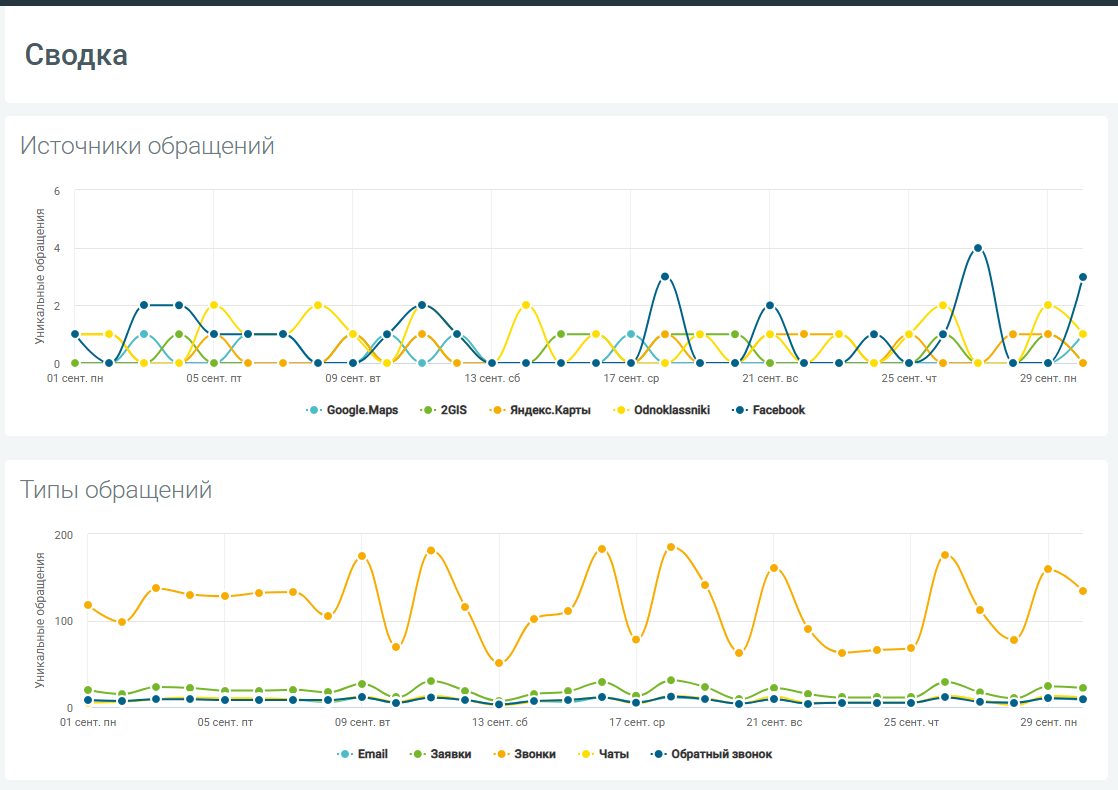Select the Facebook data point at value 4
The width and height of the screenshot is (1118, 790).
pyautogui.click(x=978, y=248)
